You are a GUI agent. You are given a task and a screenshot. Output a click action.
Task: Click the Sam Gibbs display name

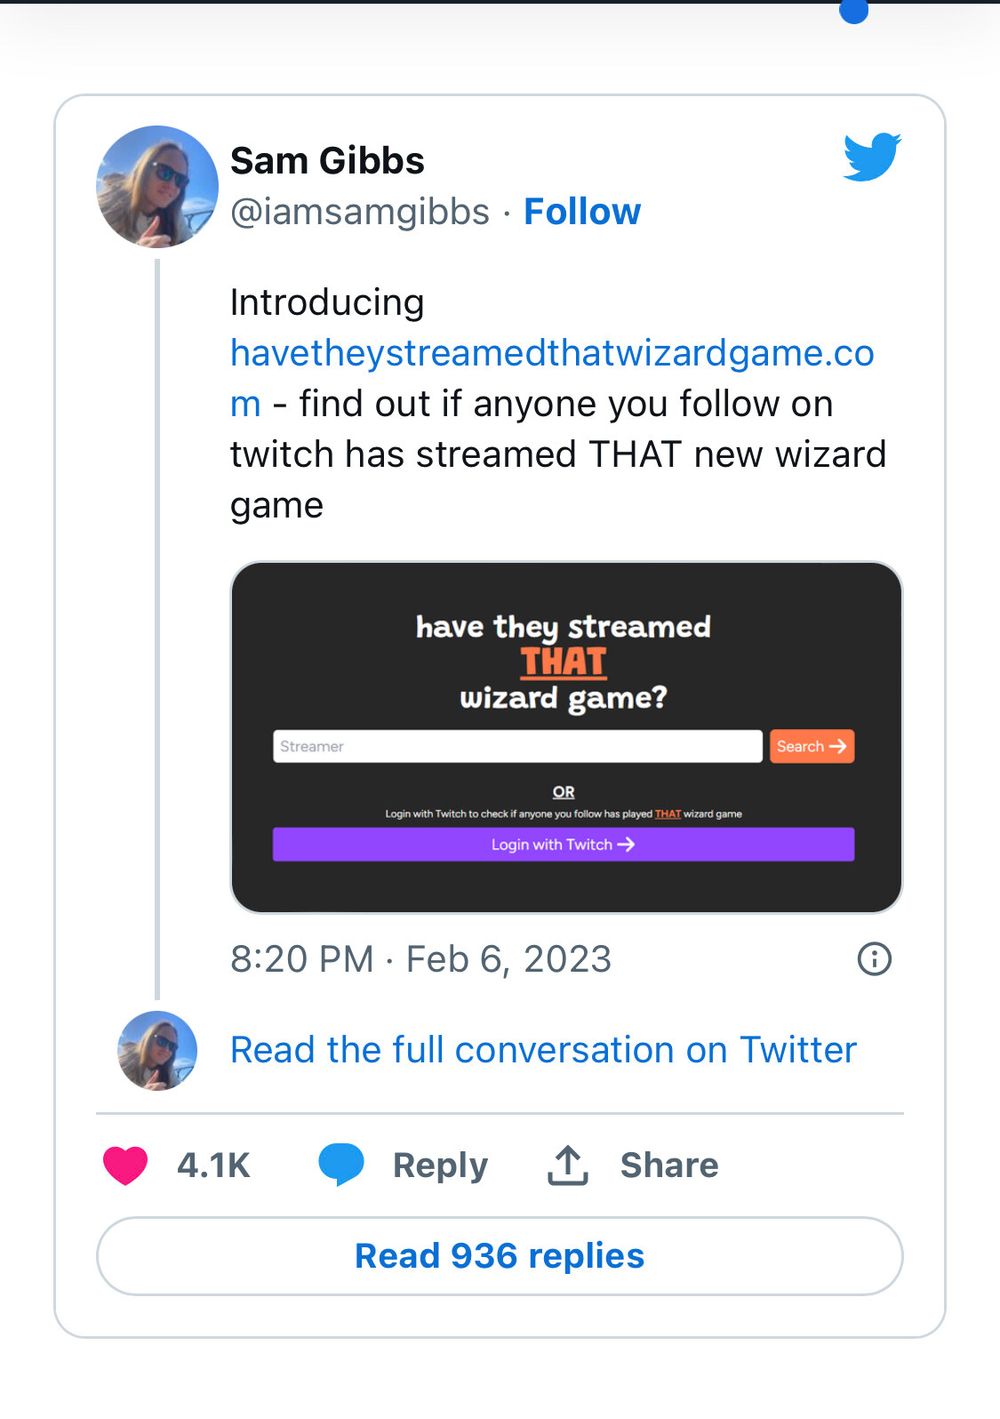coord(327,160)
